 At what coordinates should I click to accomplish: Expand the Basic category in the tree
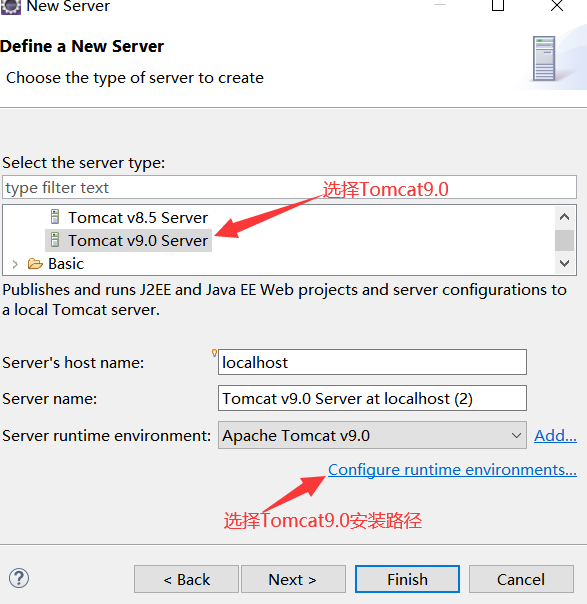[15, 264]
